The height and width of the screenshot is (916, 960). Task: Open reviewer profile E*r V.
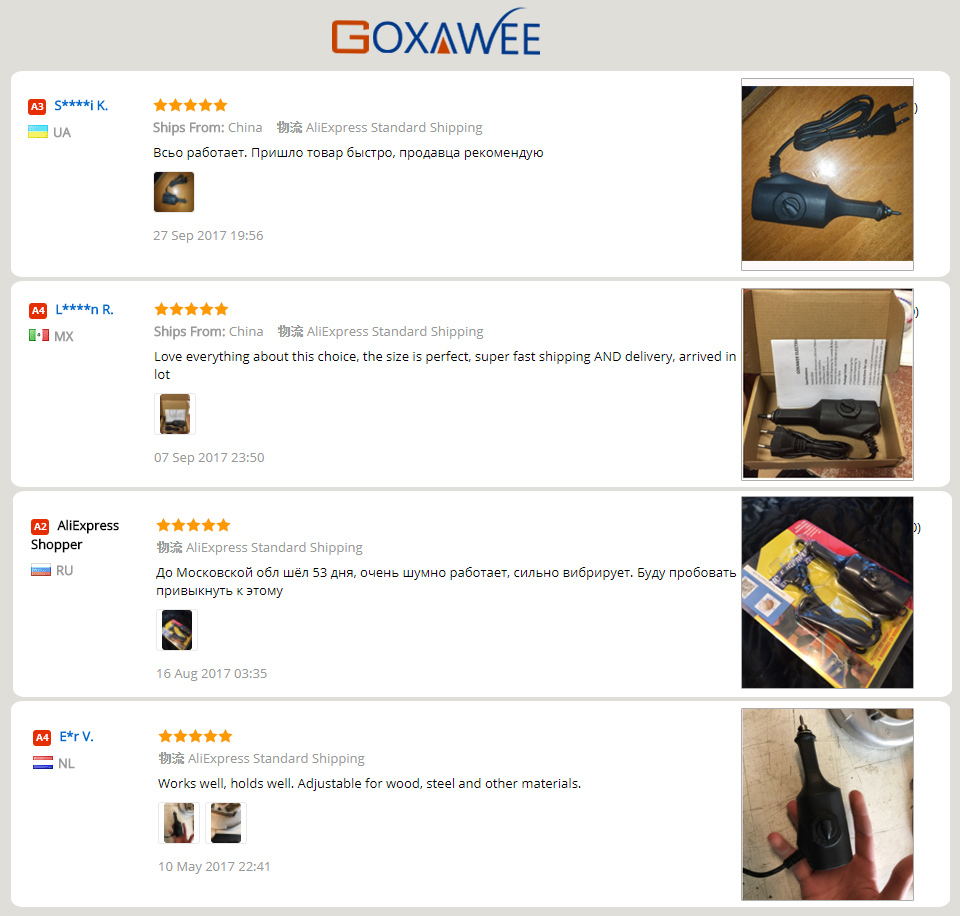(x=77, y=737)
